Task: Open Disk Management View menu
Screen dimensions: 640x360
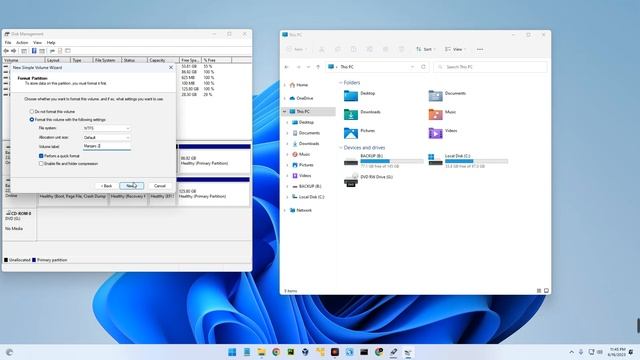Action: pos(37,42)
